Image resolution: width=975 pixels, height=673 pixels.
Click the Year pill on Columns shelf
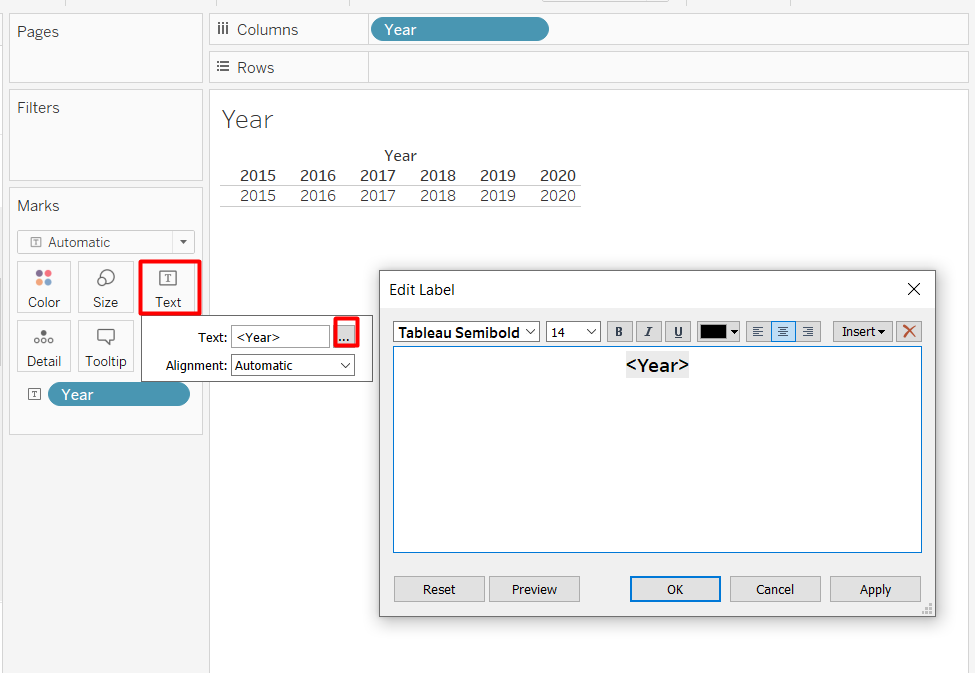click(x=459, y=30)
